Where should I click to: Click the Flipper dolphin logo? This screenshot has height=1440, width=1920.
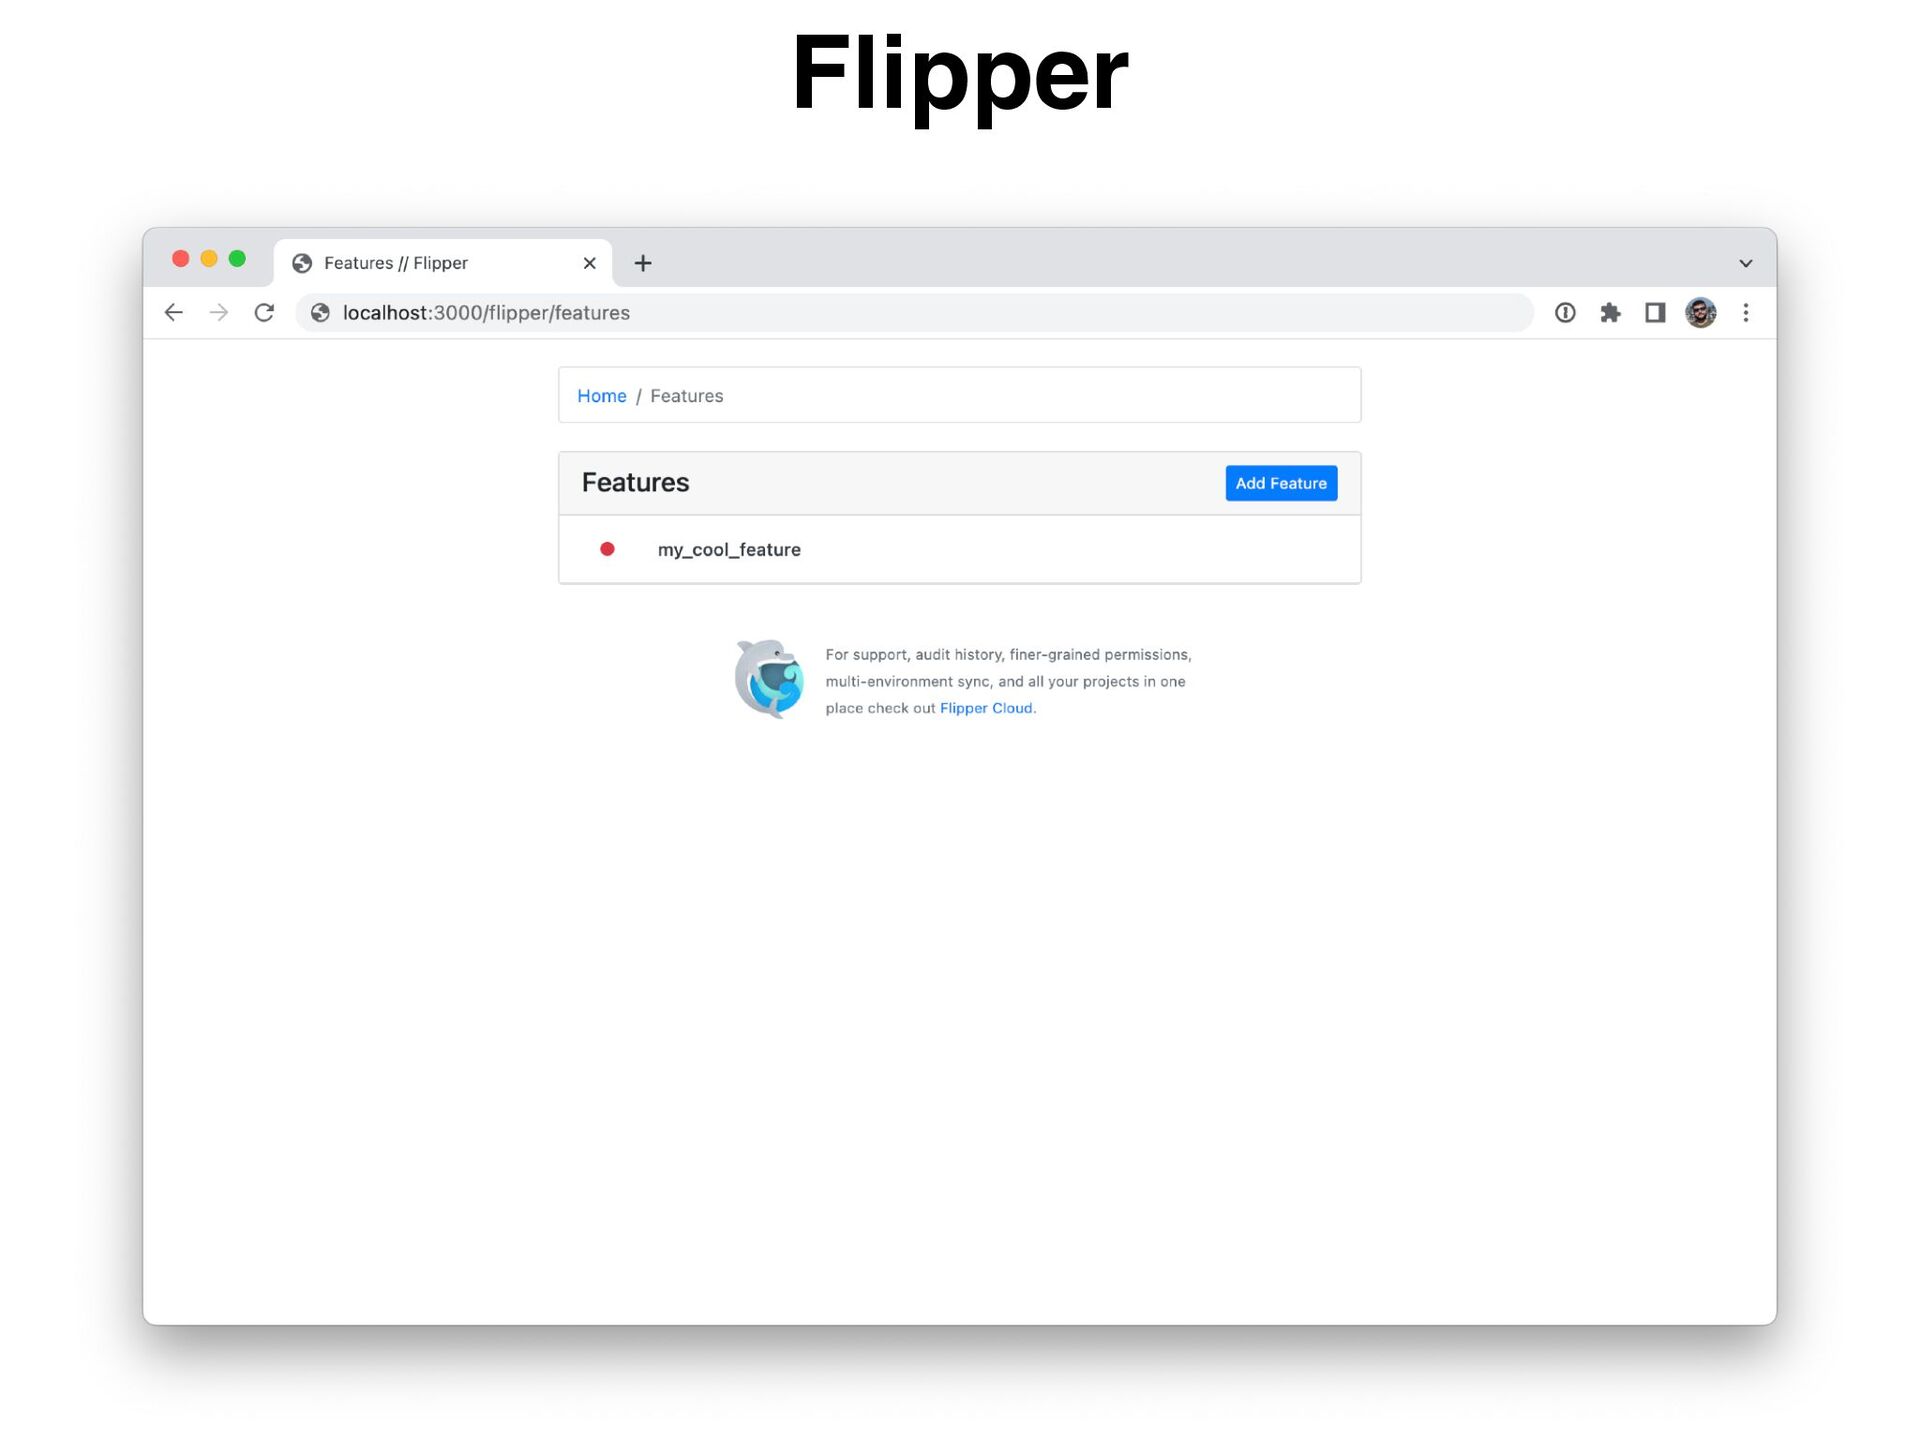pyautogui.click(x=769, y=679)
